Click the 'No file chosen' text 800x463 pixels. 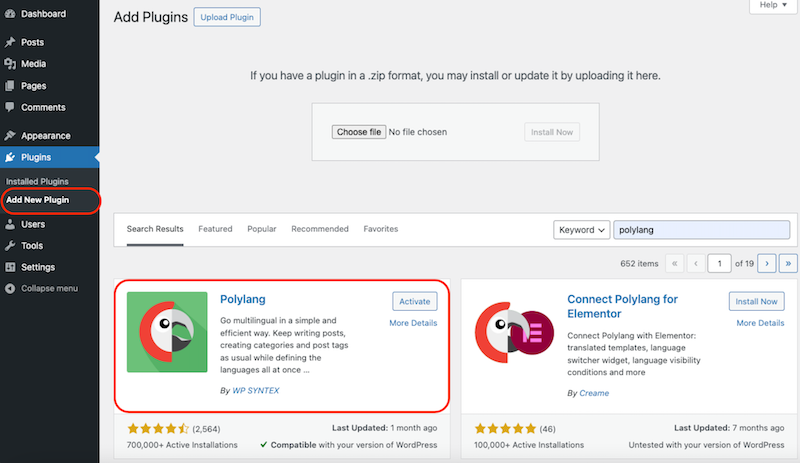[418, 132]
